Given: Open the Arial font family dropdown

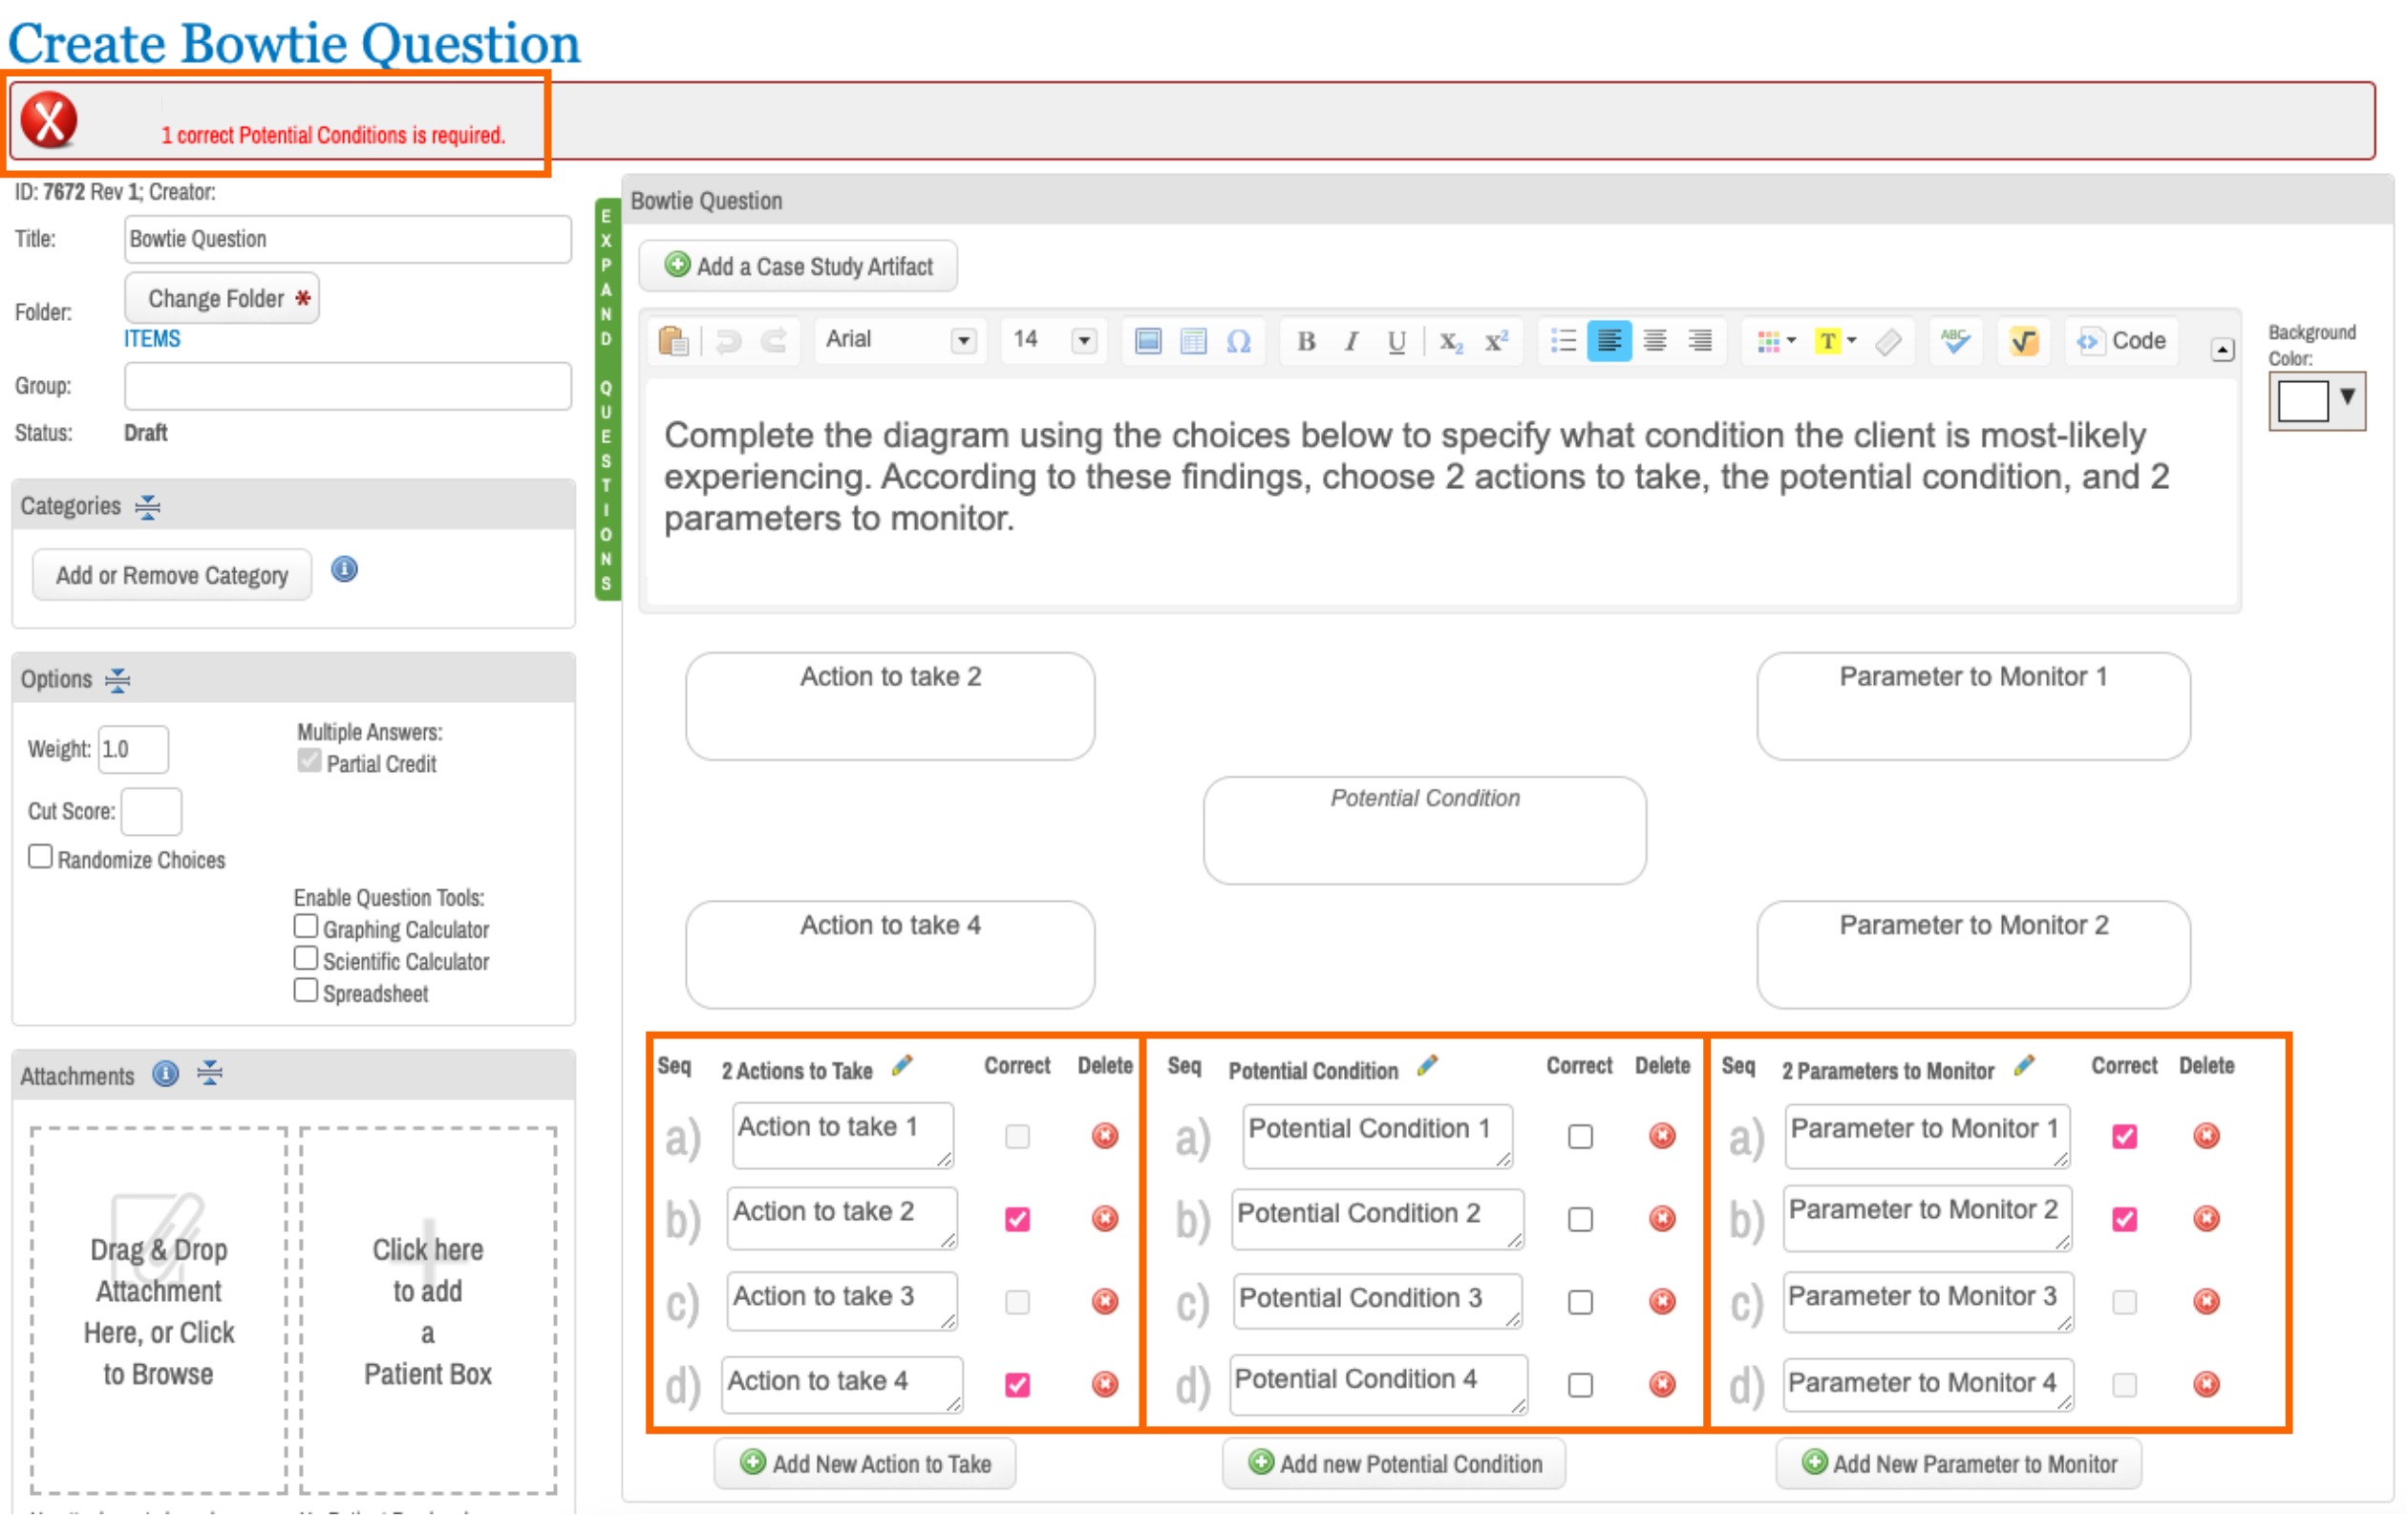Looking at the screenshot, I should pos(962,341).
